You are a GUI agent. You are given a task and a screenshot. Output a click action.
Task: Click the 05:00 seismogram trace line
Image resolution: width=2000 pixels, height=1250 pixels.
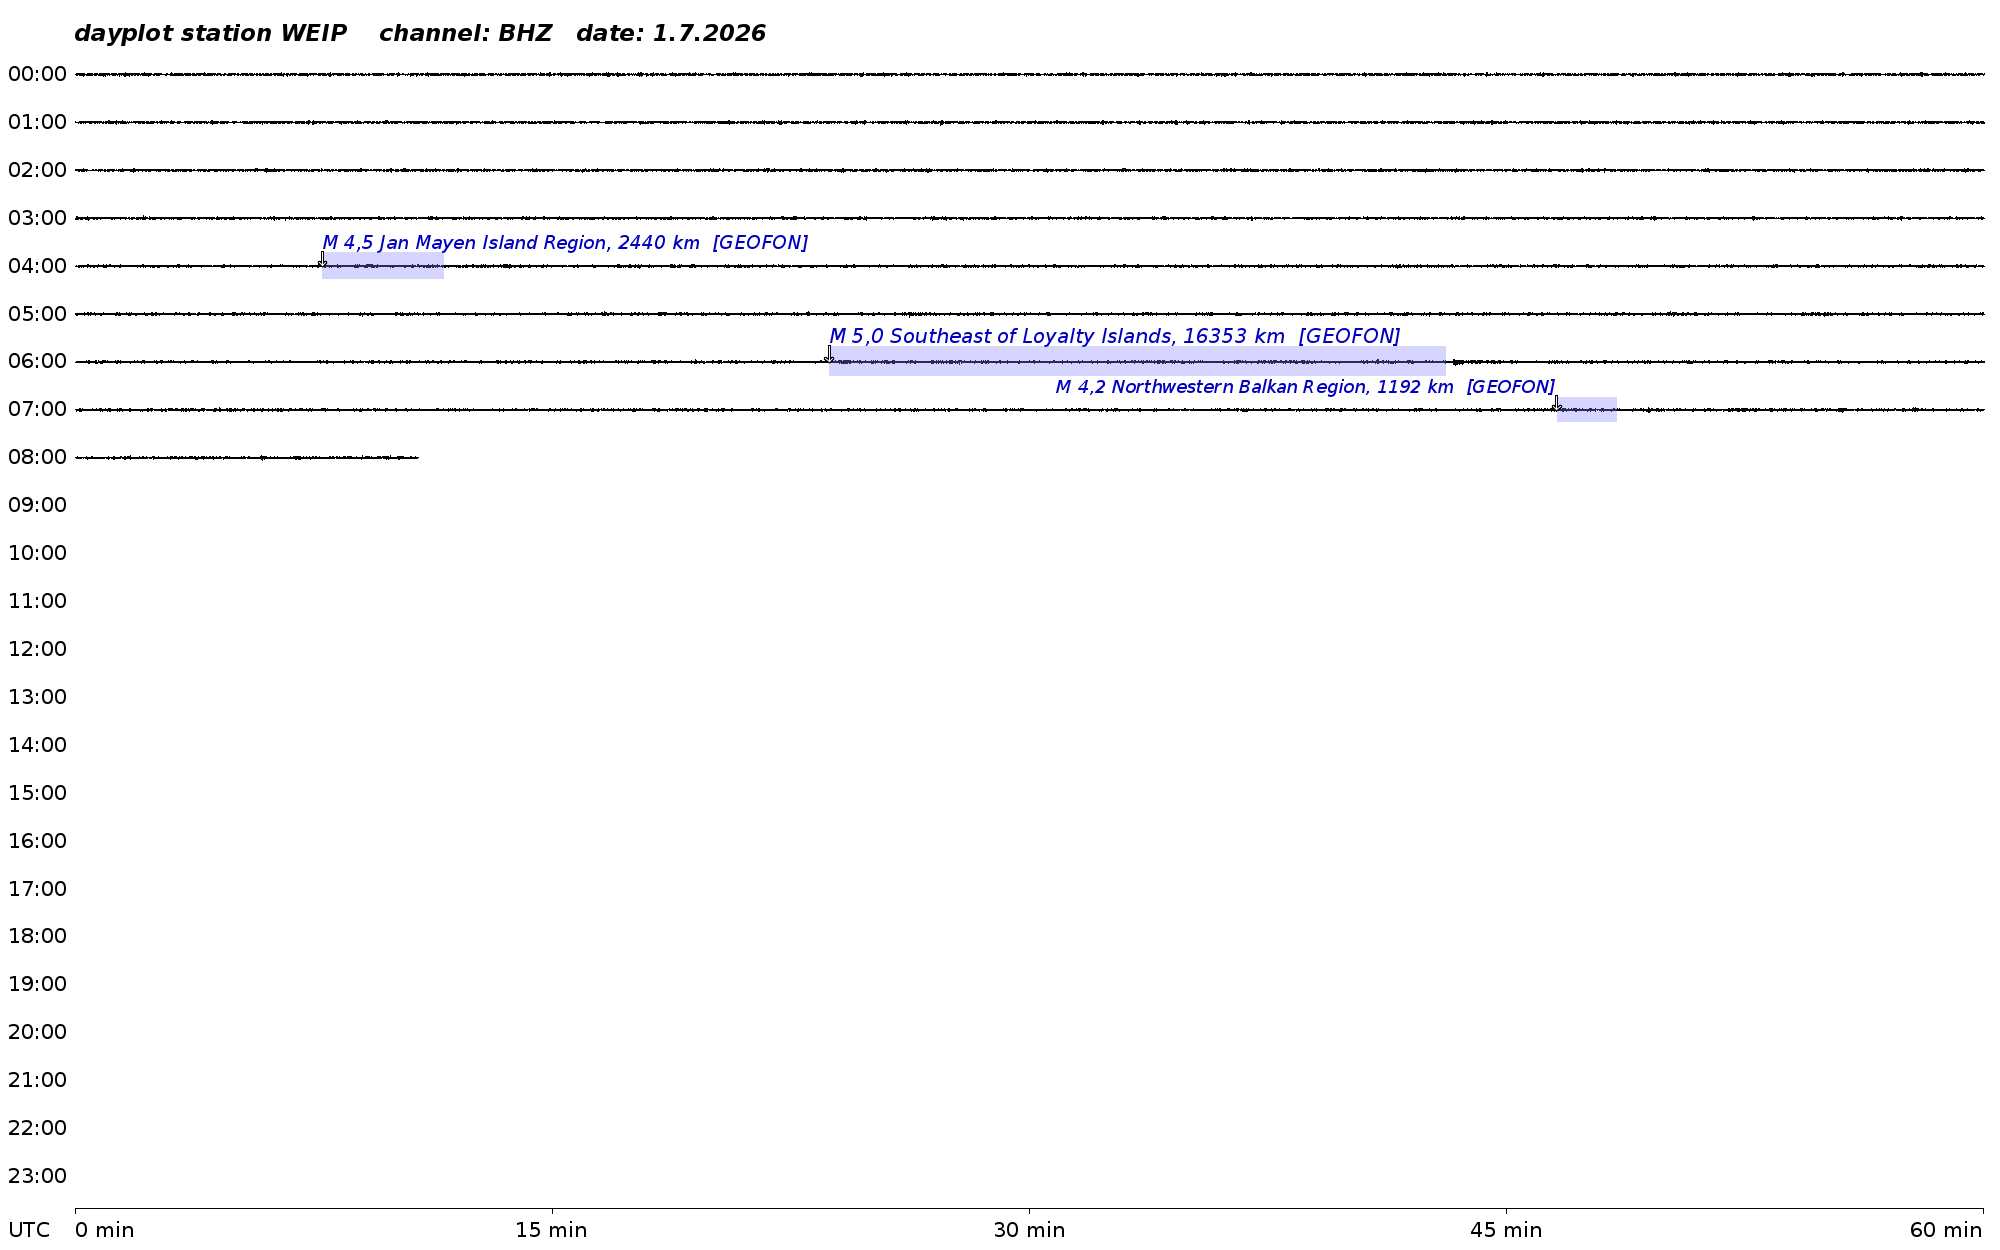(1030, 314)
